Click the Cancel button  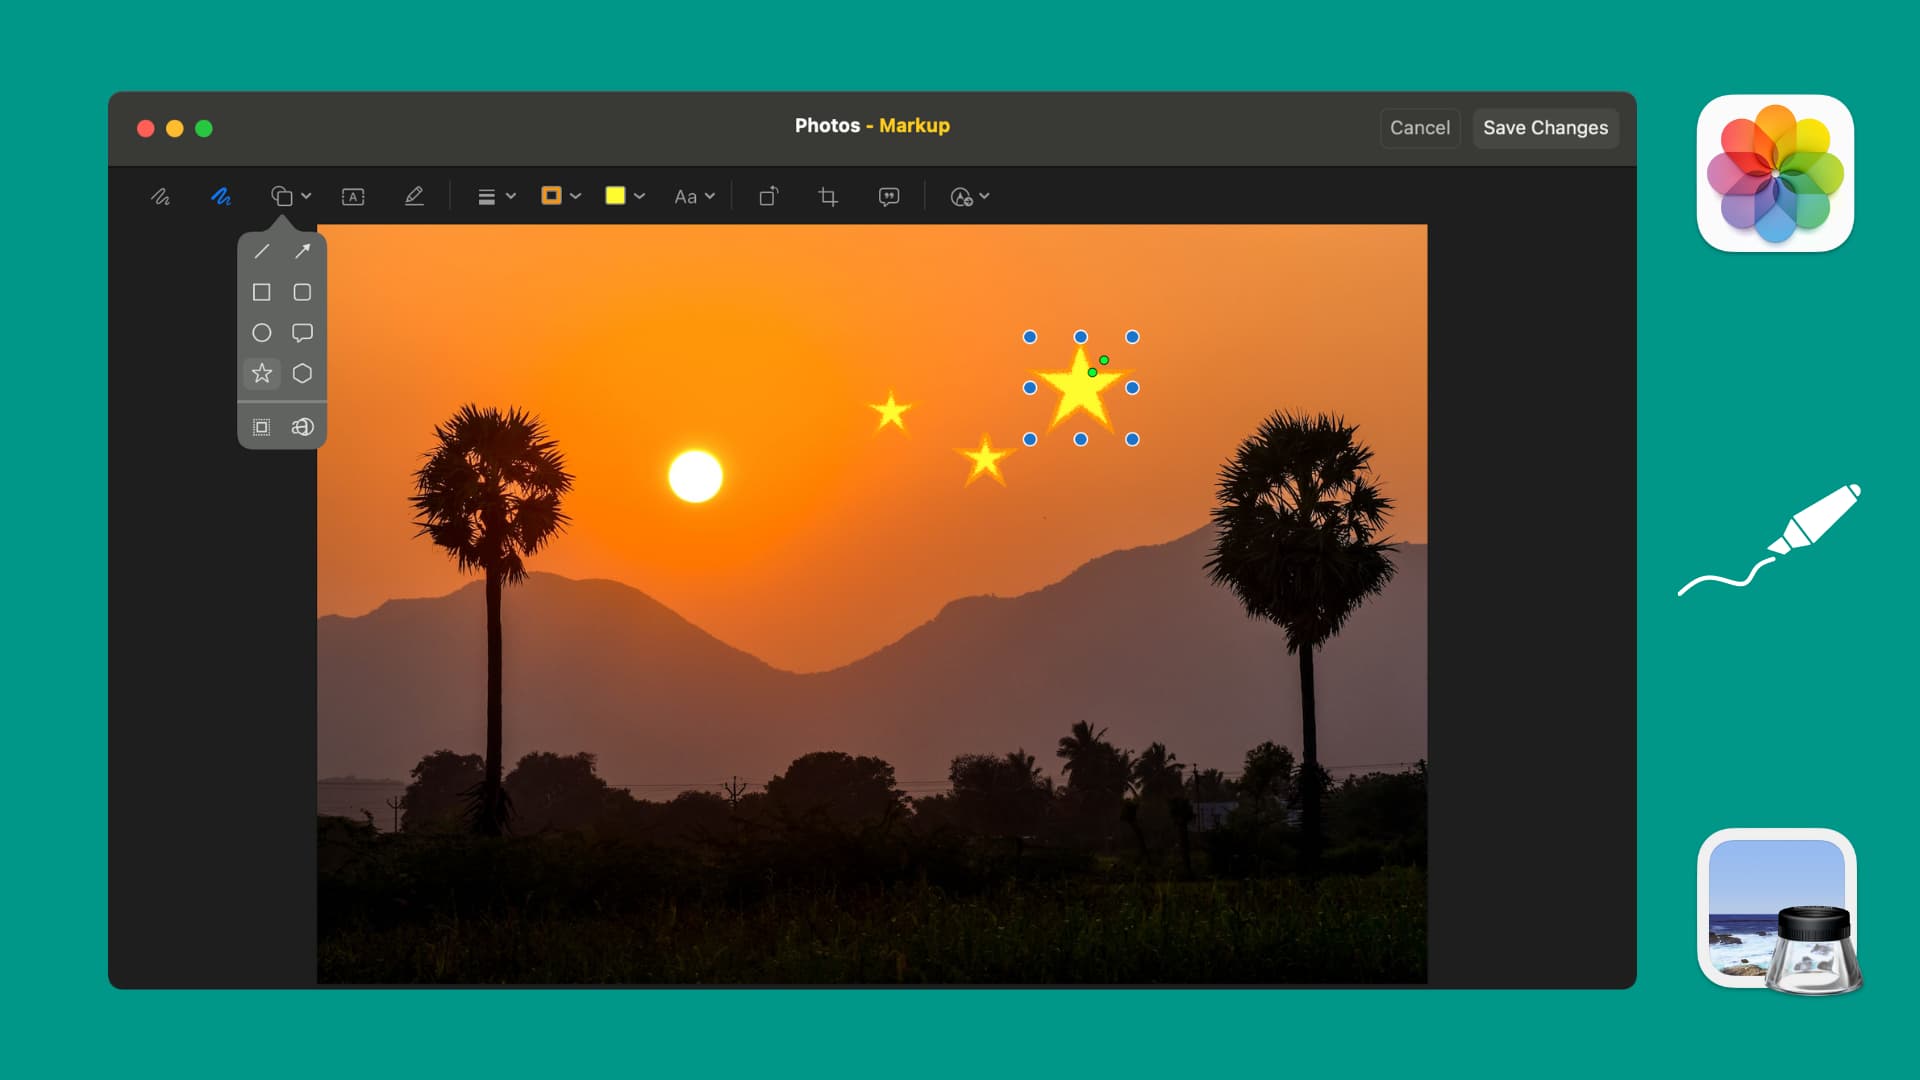coord(1420,128)
